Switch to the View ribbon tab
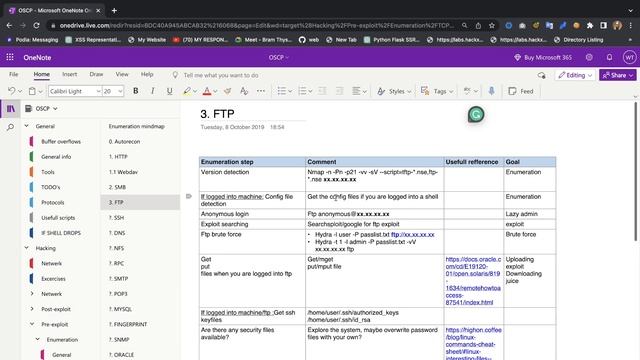Screen dimensions: 640x360 (122, 74)
